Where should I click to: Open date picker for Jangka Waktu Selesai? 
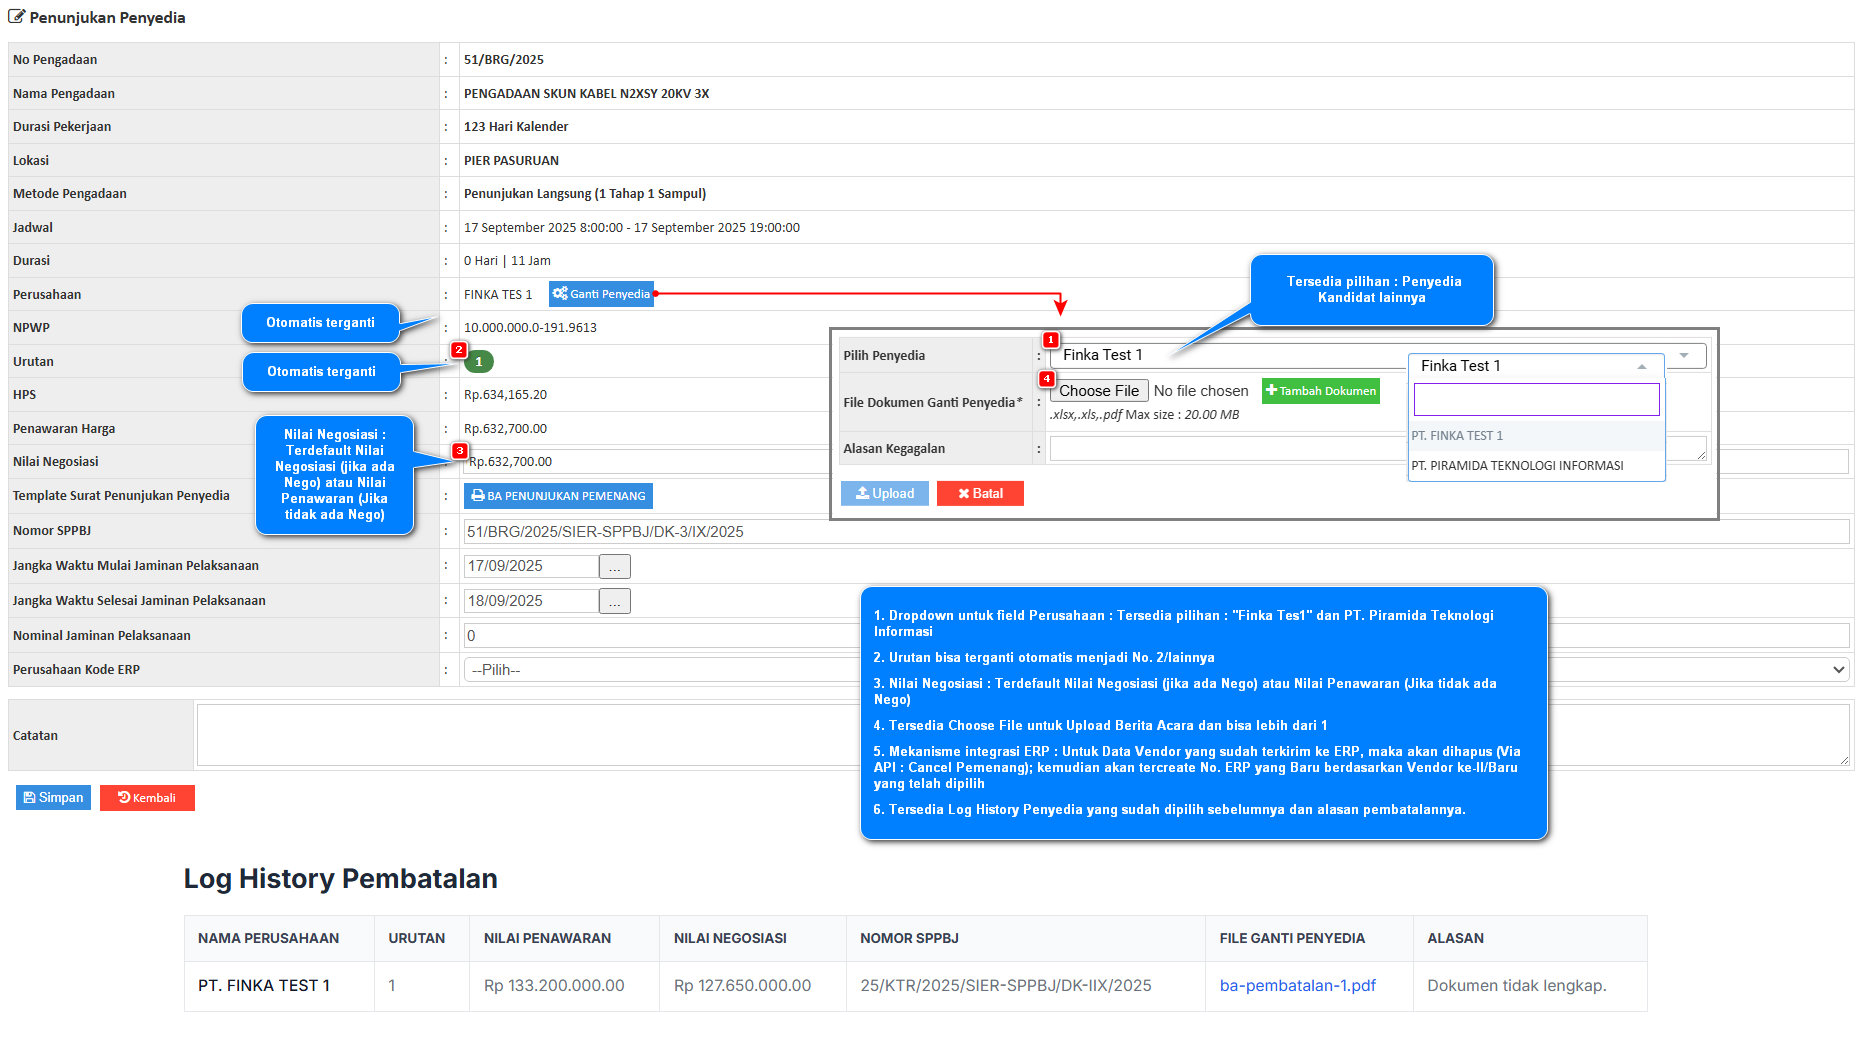click(x=615, y=602)
